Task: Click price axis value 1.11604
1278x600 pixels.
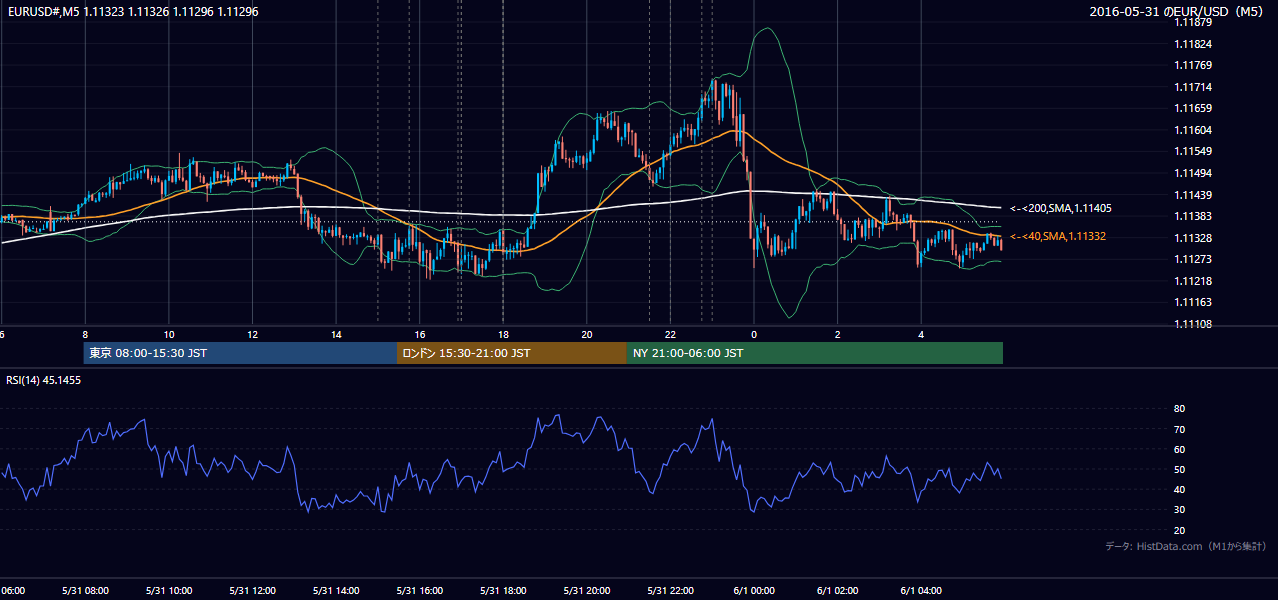Action: click(x=1193, y=130)
